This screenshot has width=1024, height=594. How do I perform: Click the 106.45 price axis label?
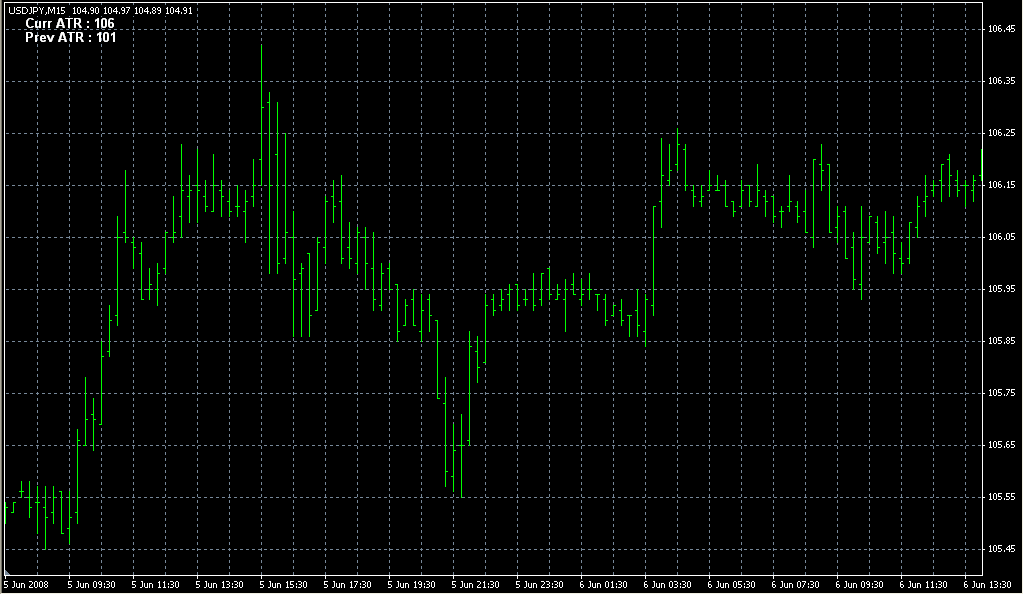pyautogui.click(x=1002, y=29)
